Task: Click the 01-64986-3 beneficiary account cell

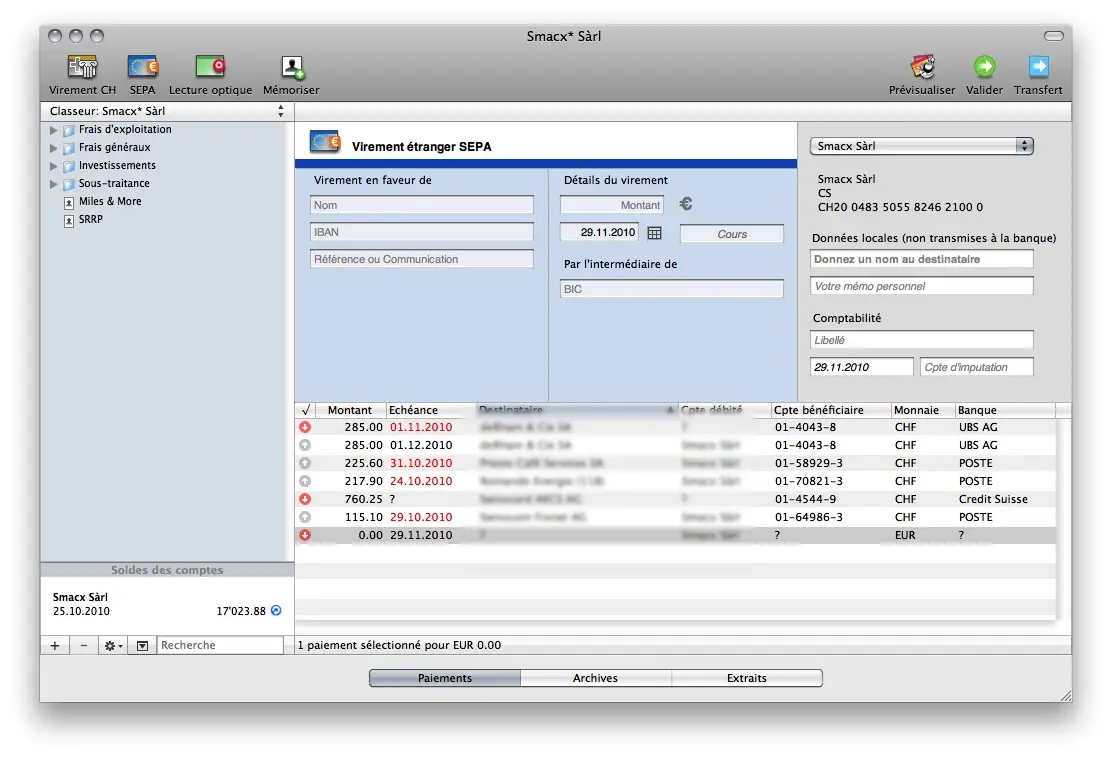Action: [x=808, y=517]
